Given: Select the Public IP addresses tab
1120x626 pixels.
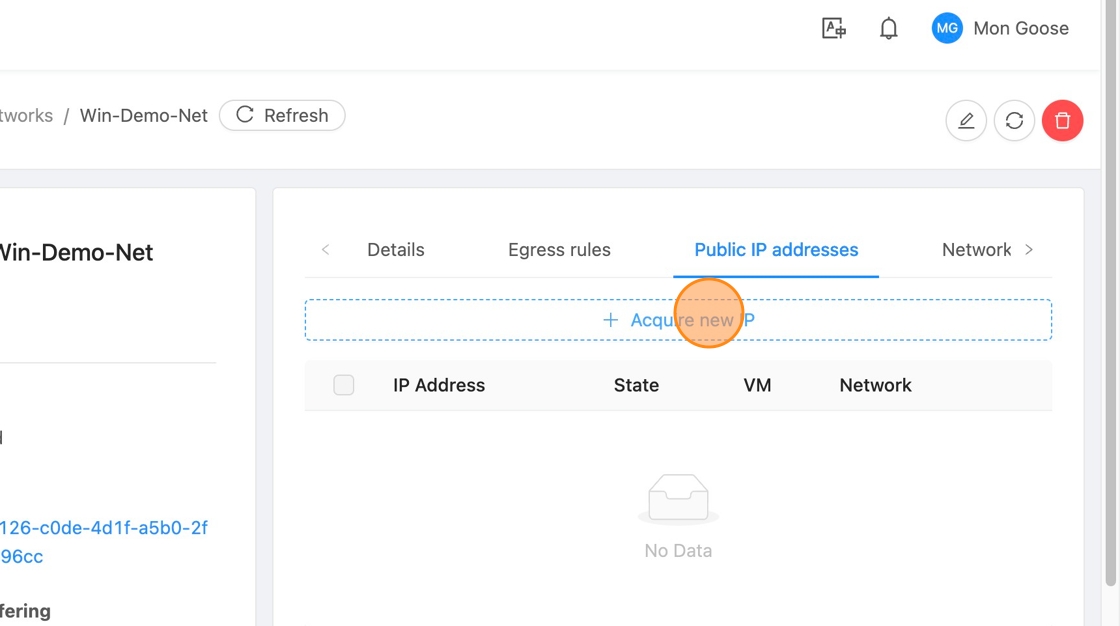Looking at the screenshot, I should coord(776,250).
